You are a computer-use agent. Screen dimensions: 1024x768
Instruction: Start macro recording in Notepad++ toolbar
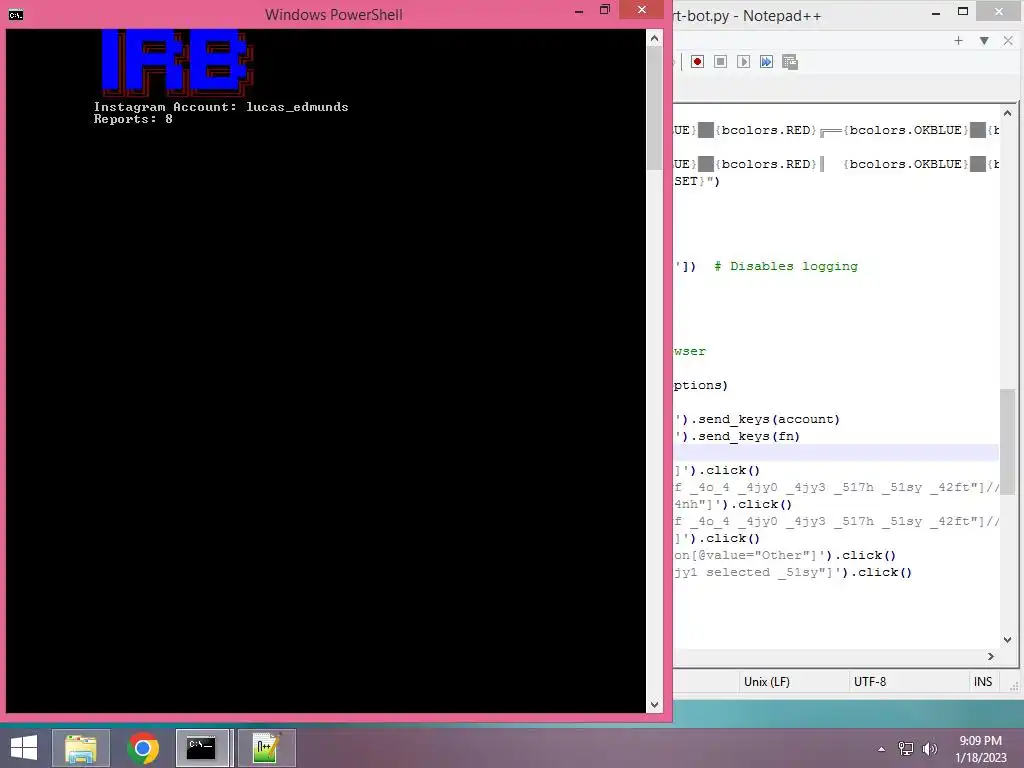click(697, 61)
